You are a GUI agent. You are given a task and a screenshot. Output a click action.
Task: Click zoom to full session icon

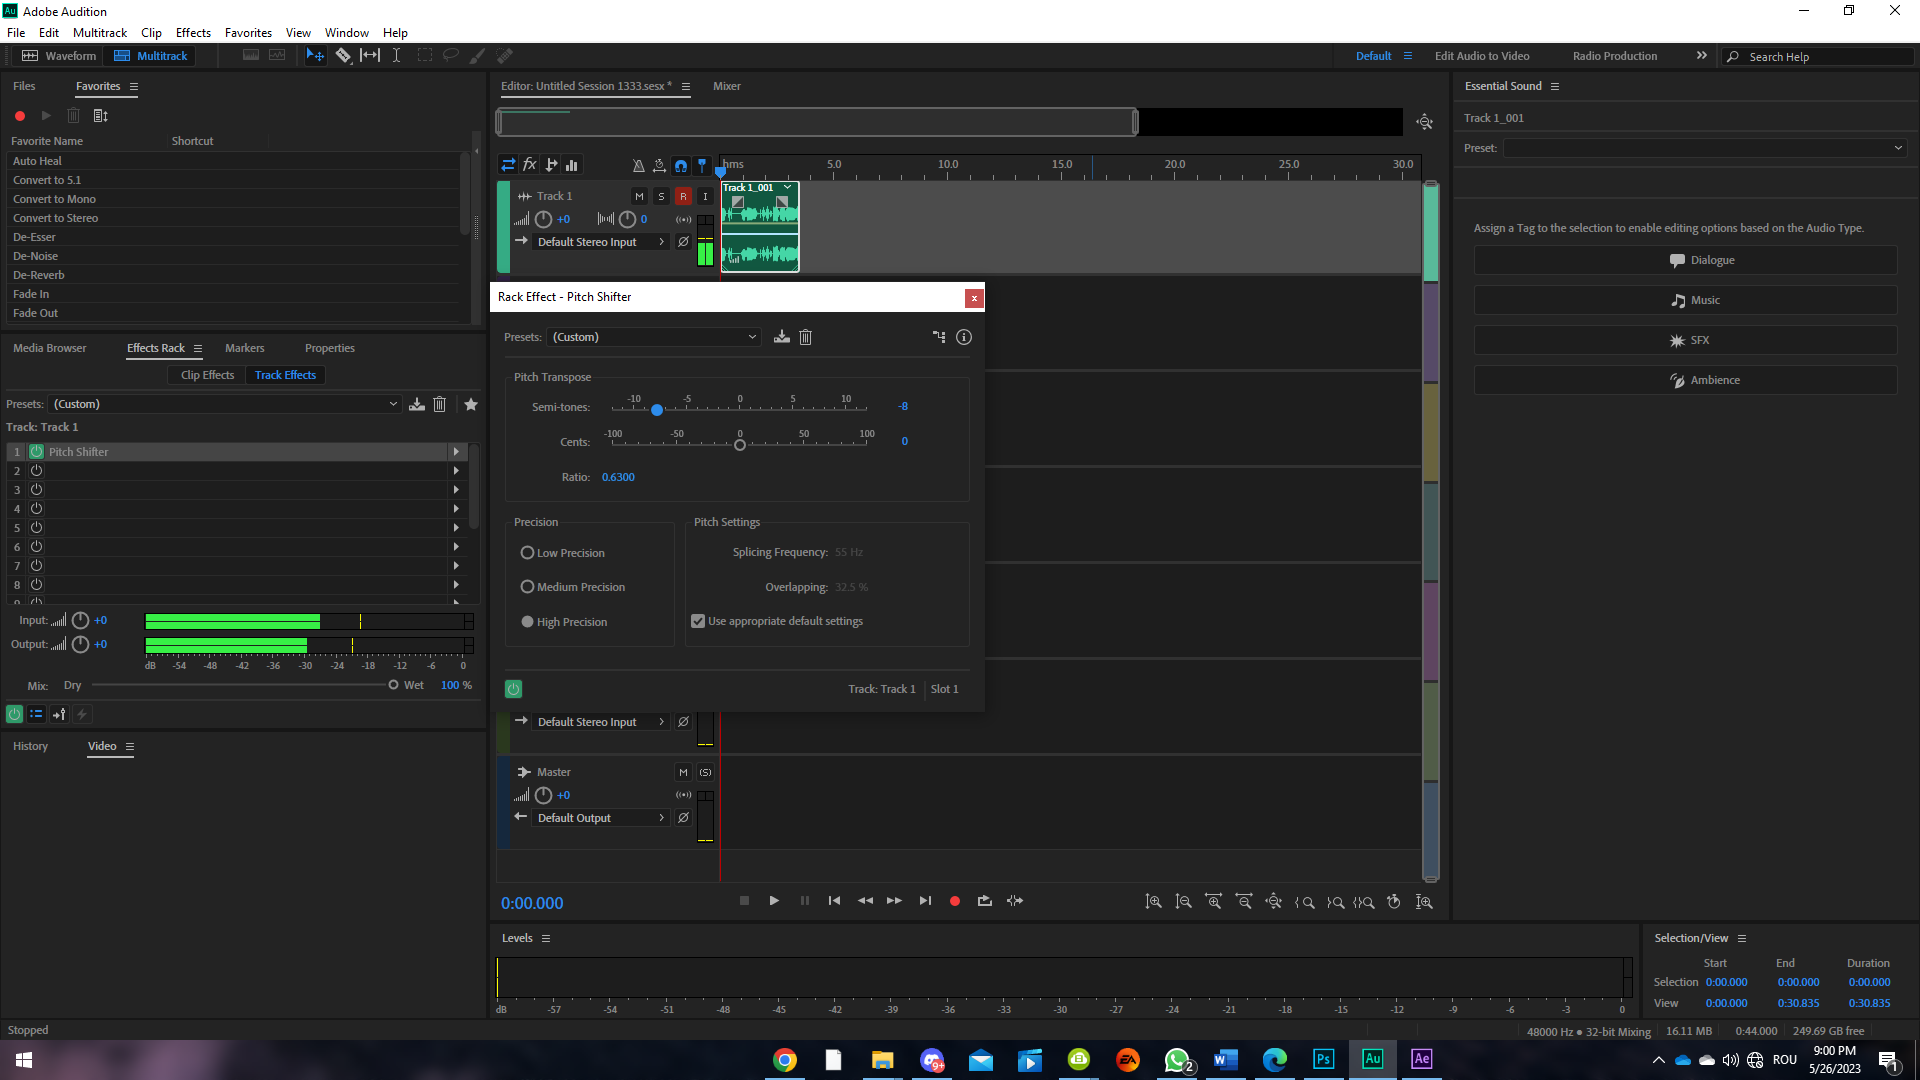tap(1274, 902)
